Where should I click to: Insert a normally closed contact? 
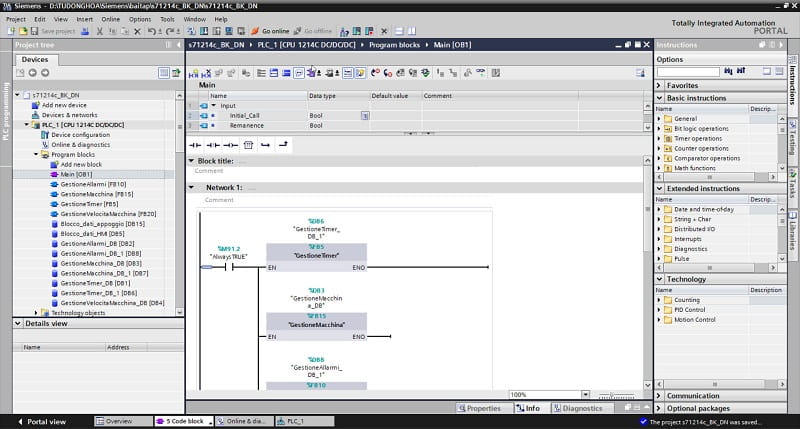(213, 145)
